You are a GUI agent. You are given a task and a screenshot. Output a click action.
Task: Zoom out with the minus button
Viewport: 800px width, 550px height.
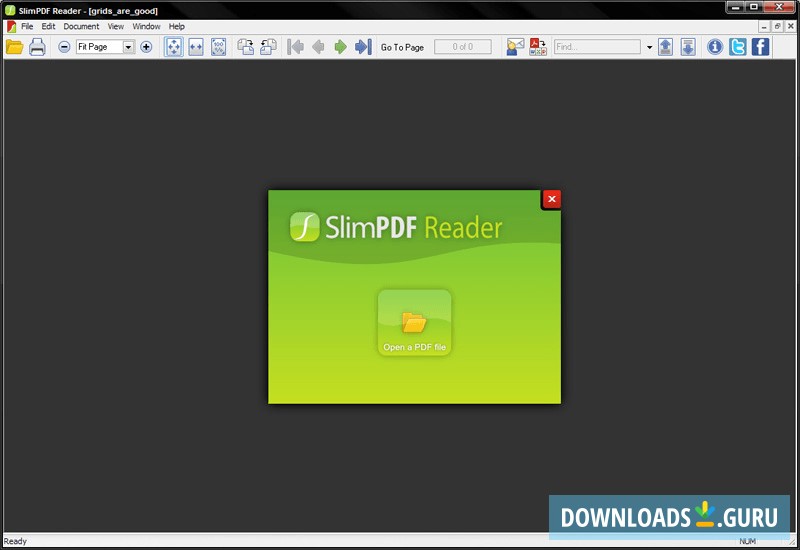(x=64, y=47)
